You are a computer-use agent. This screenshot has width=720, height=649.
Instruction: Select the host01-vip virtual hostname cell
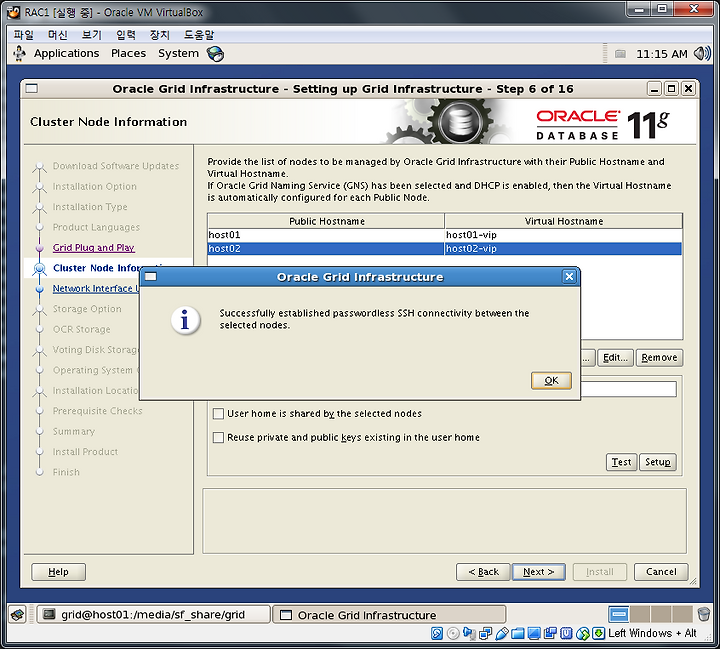[563, 235]
